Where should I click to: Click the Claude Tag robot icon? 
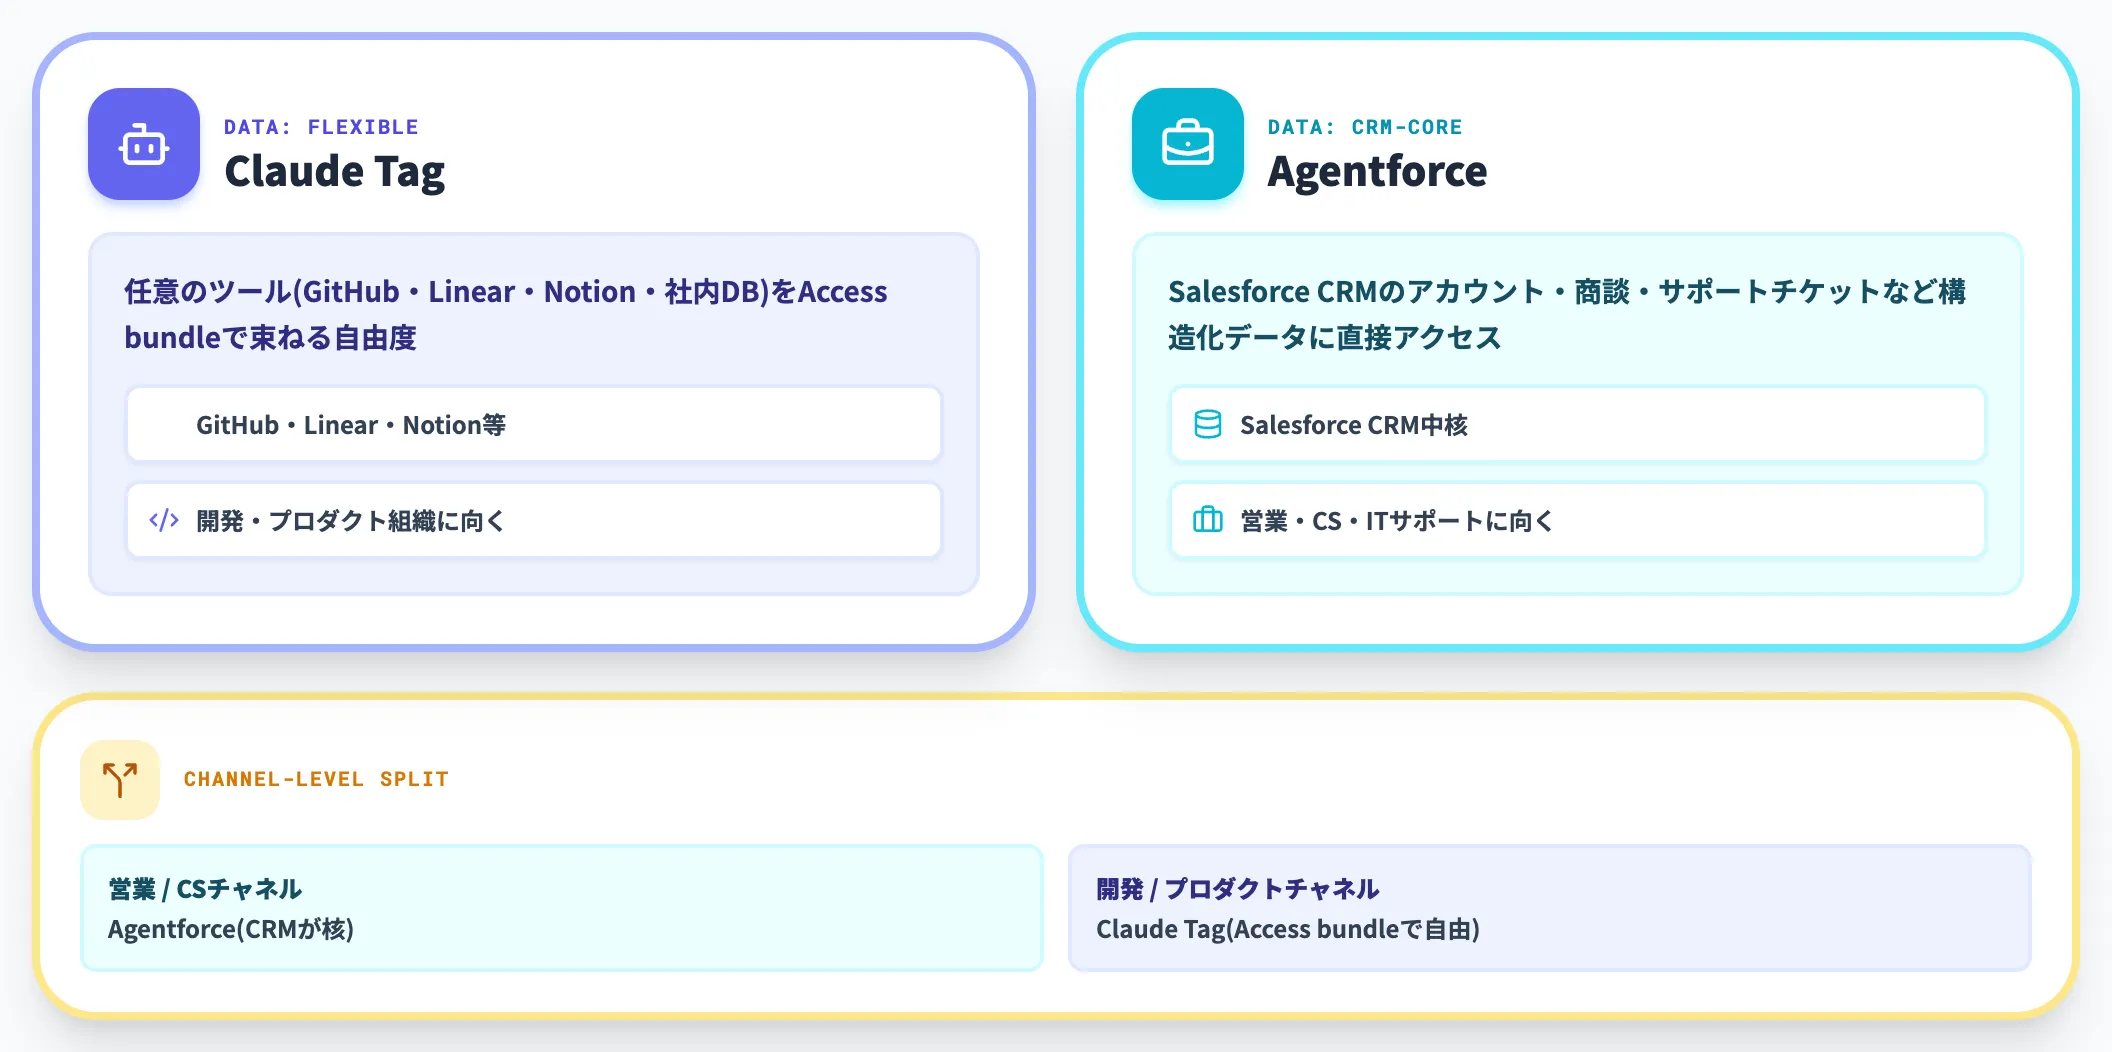pyautogui.click(x=144, y=144)
